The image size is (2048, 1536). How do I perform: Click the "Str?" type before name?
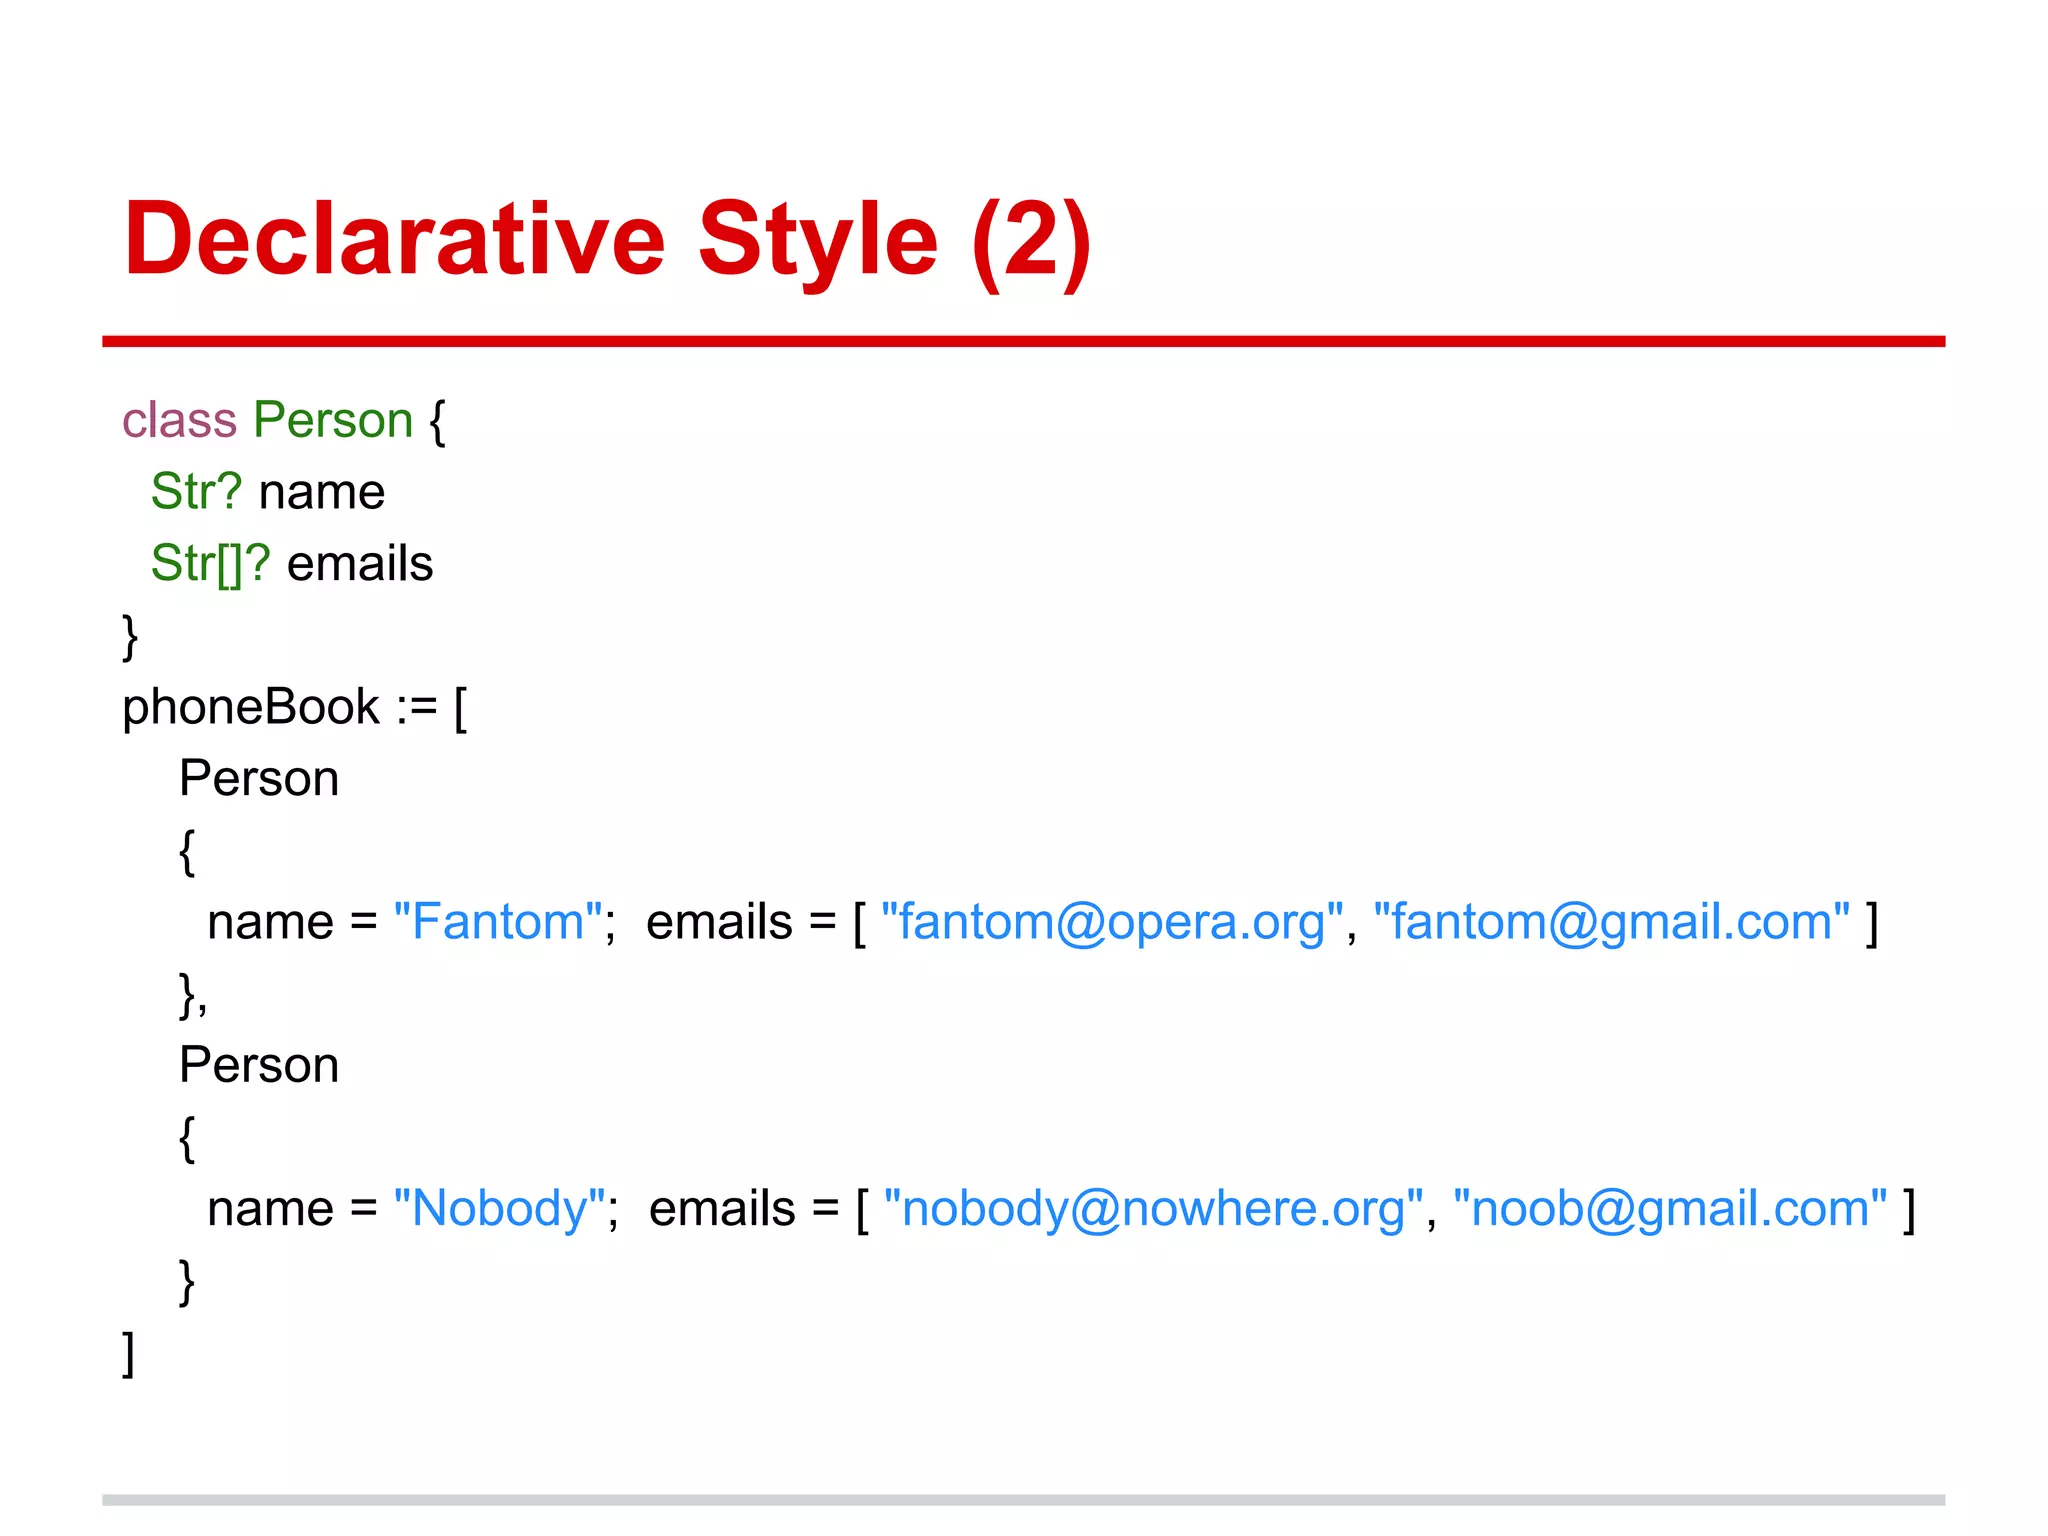click(196, 492)
